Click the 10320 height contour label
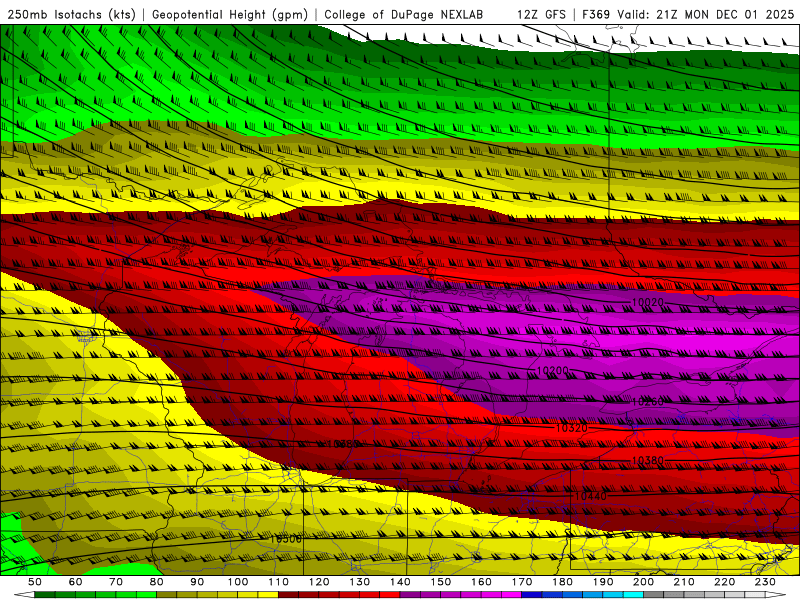The width and height of the screenshot is (800, 600). coord(571,428)
